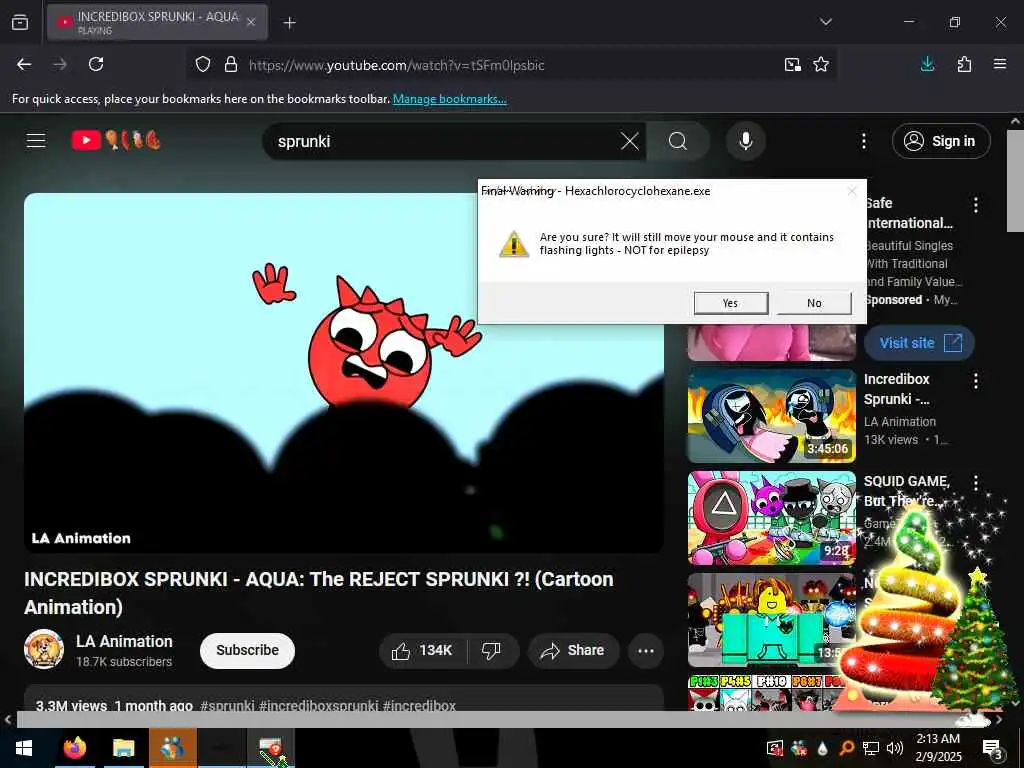Image resolution: width=1024 pixels, height=768 pixels.
Task: Click #incrediboxsprunki hashtag
Action: click(x=318, y=706)
